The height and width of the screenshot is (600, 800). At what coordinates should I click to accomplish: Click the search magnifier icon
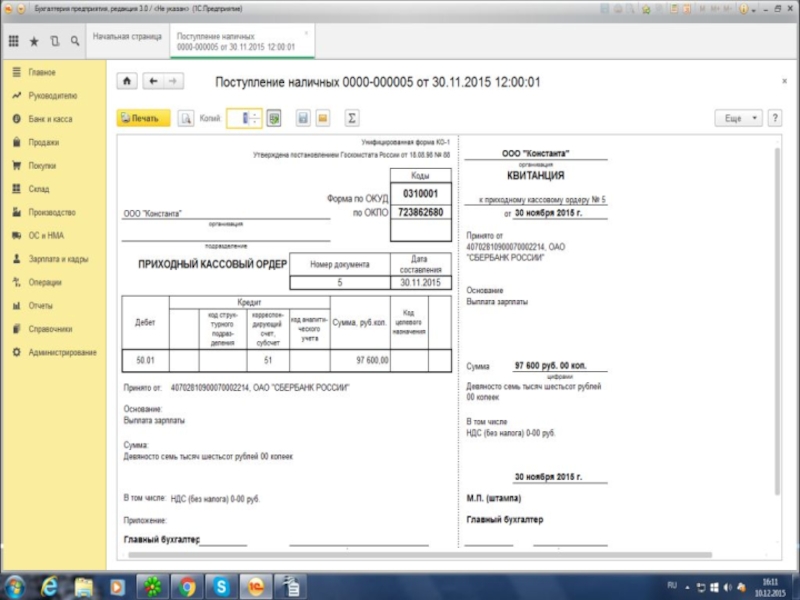tap(74, 42)
